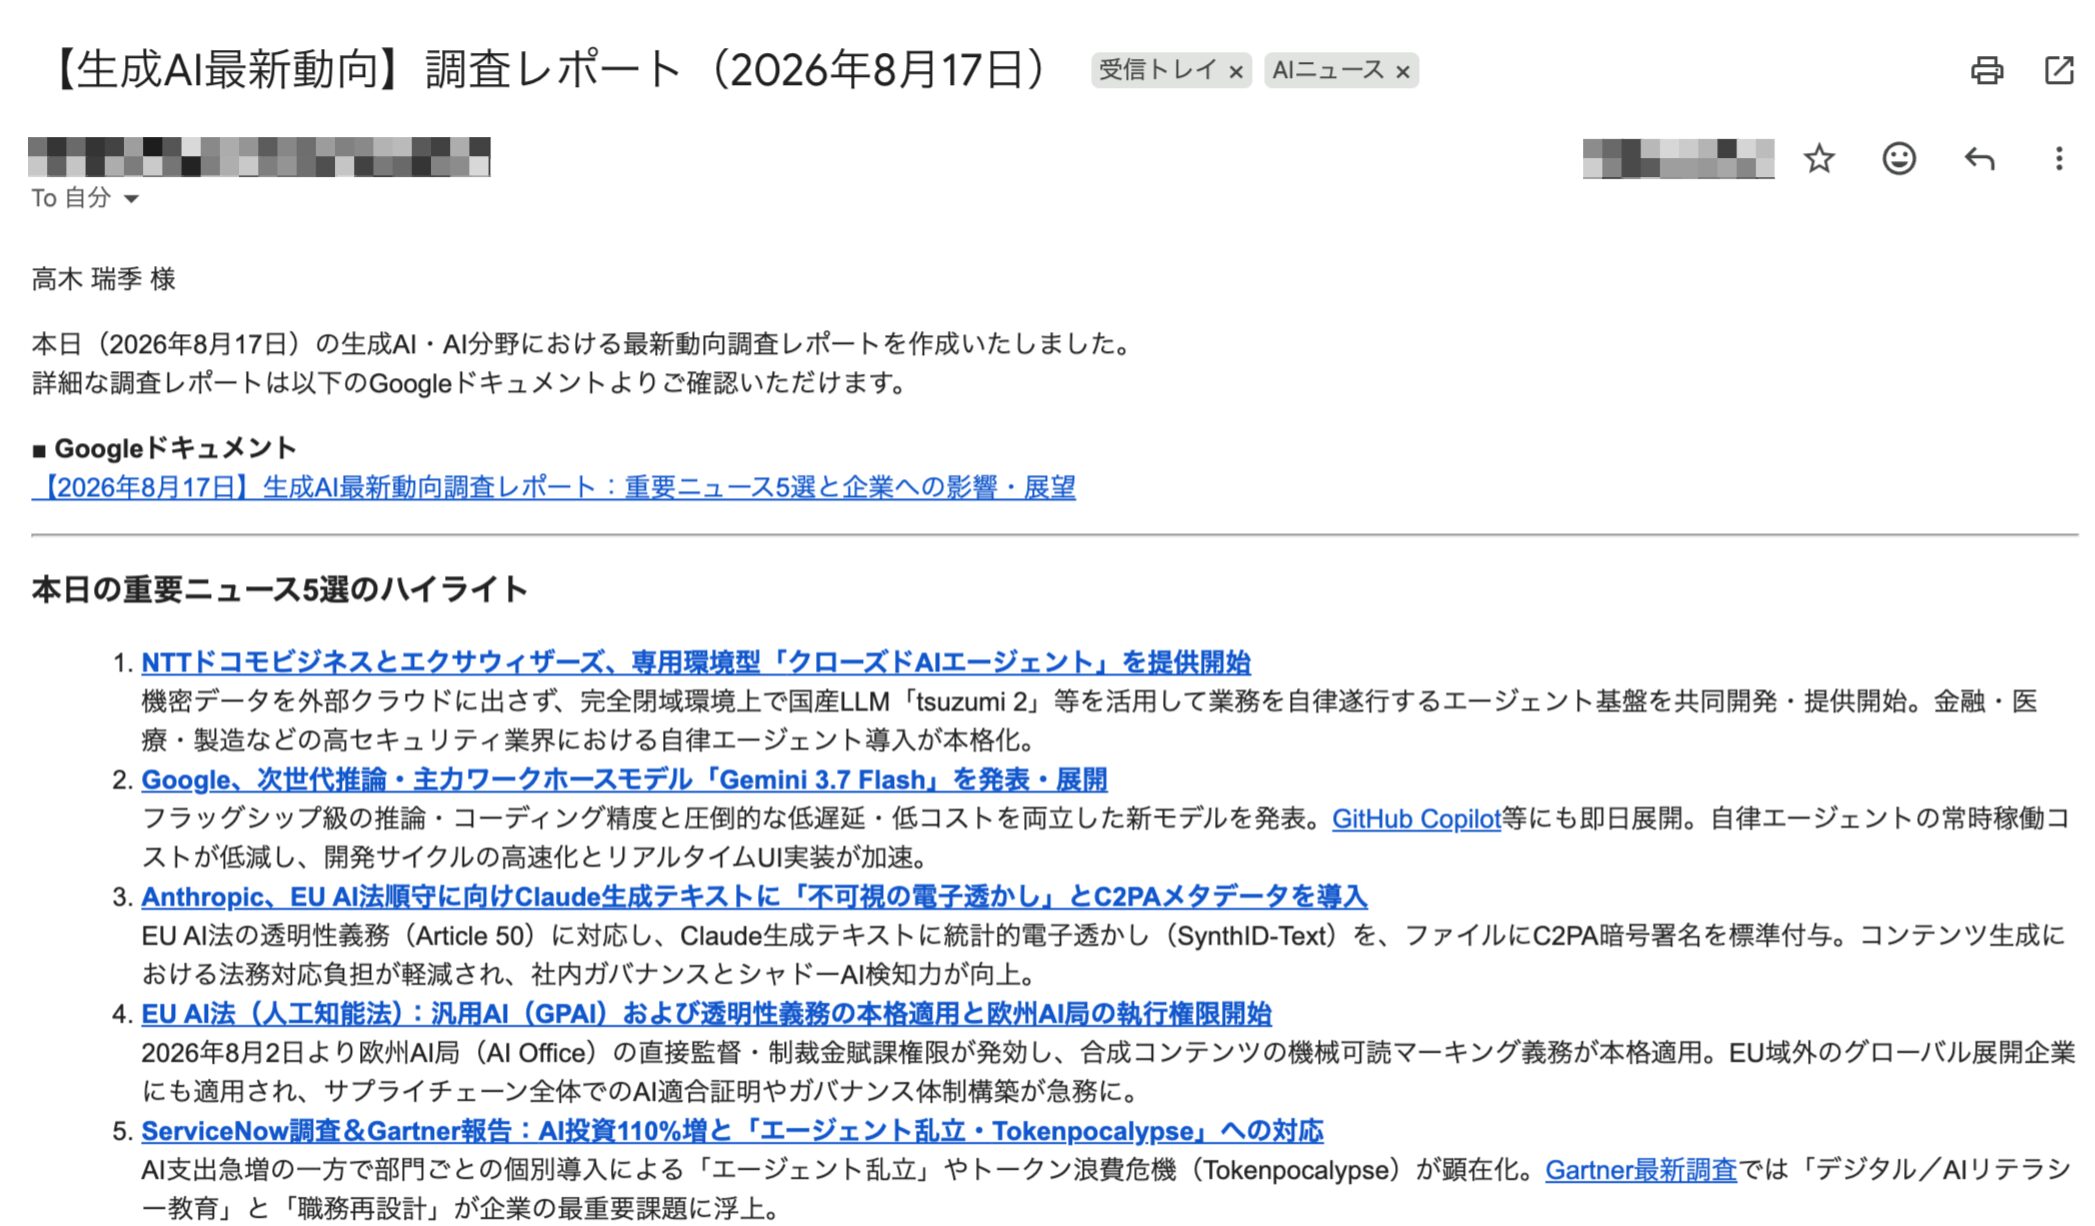
Task: Click the sentence starting 本日（2026年8月17日）の生成AI
Action: pos(582,343)
